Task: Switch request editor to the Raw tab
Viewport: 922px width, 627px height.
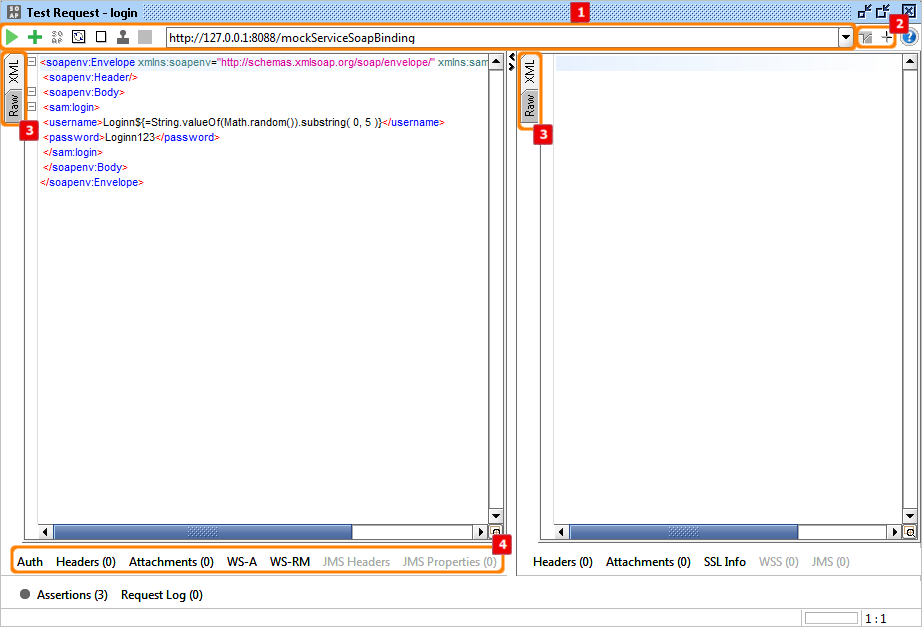Action: (x=14, y=105)
